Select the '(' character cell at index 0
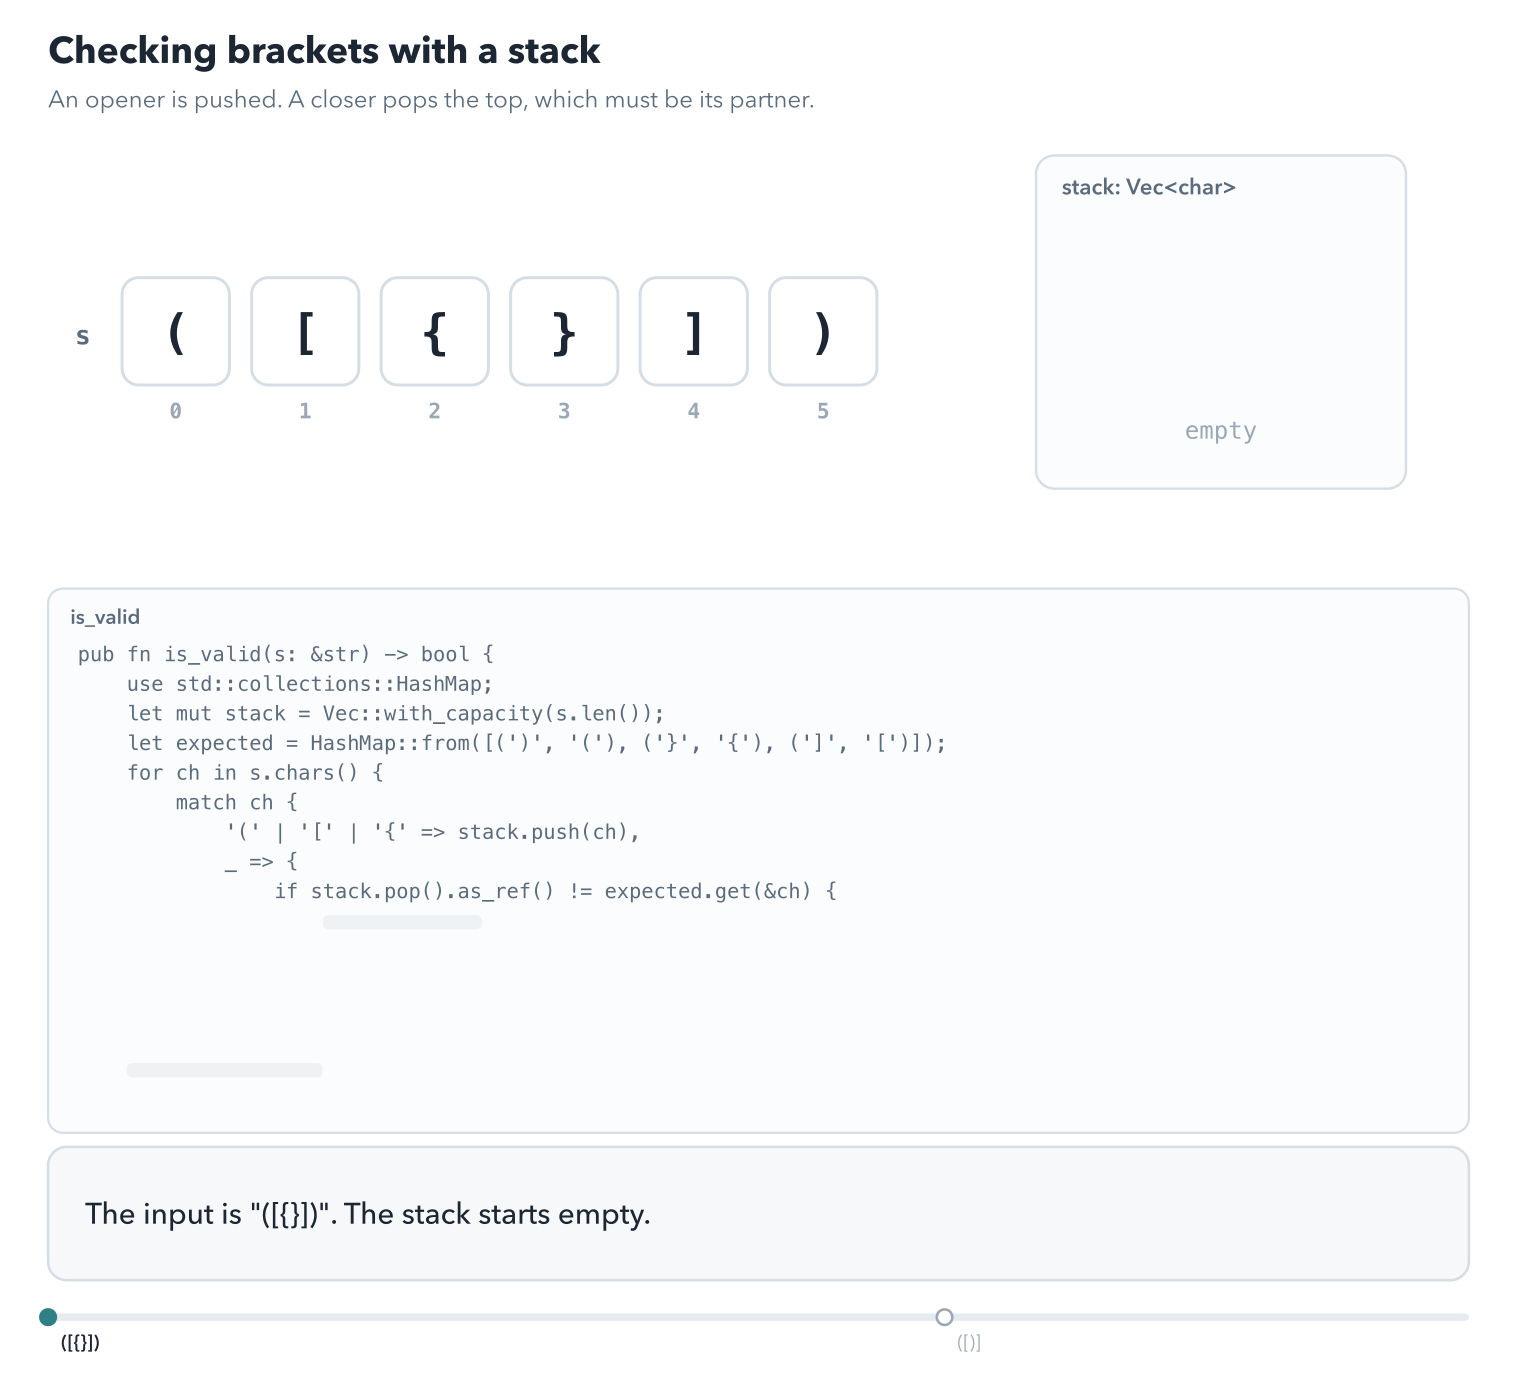Screen dimensions: 1517x1379 [176, 331]
